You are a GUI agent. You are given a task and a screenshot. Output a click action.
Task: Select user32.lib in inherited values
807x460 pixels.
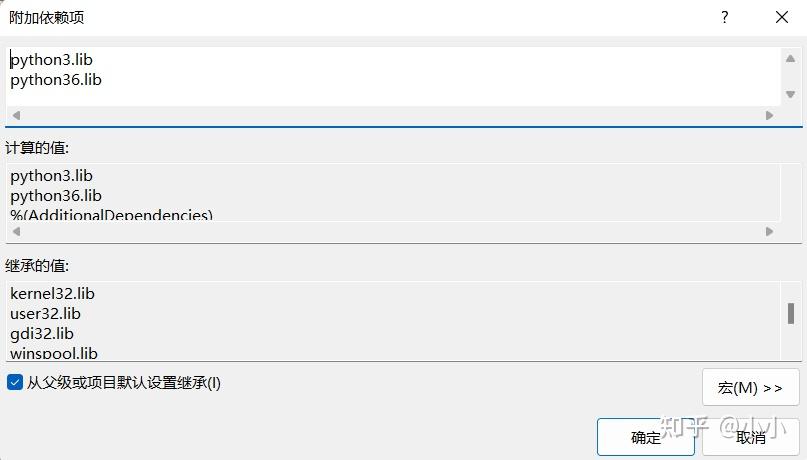click(45, 313)
